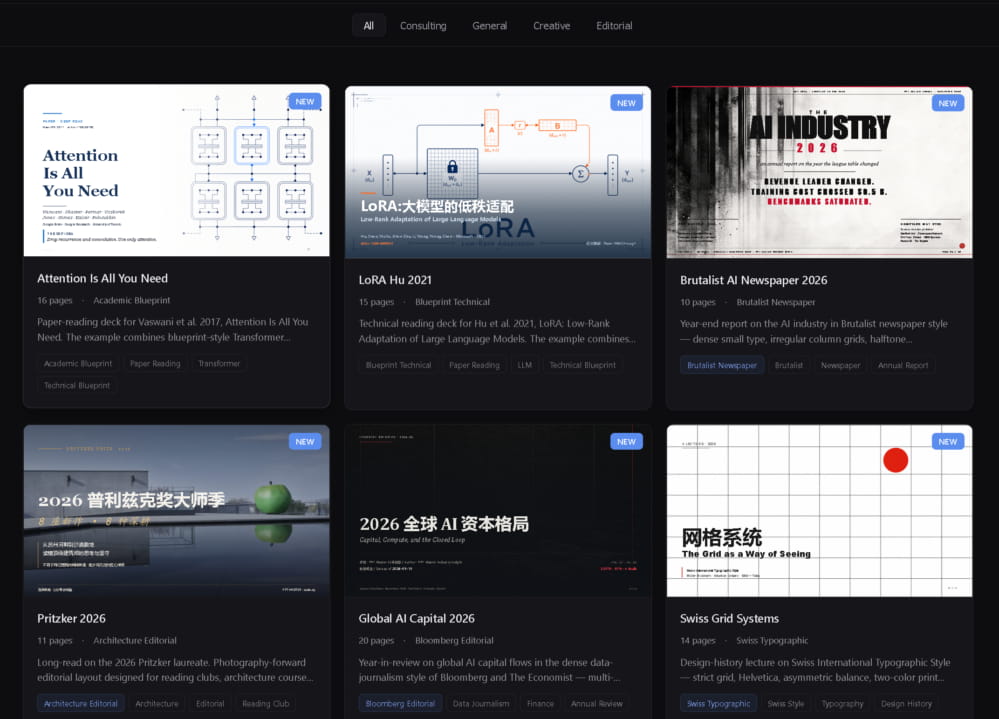Switch to the Consulting filter tab
Screen dimensions: 999x719
(423, 25)
